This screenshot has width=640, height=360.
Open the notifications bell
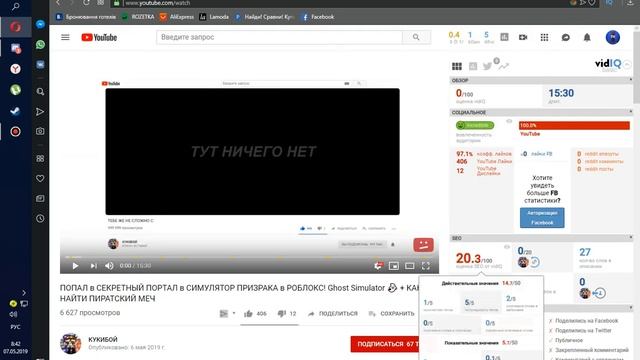coord(587,38)
